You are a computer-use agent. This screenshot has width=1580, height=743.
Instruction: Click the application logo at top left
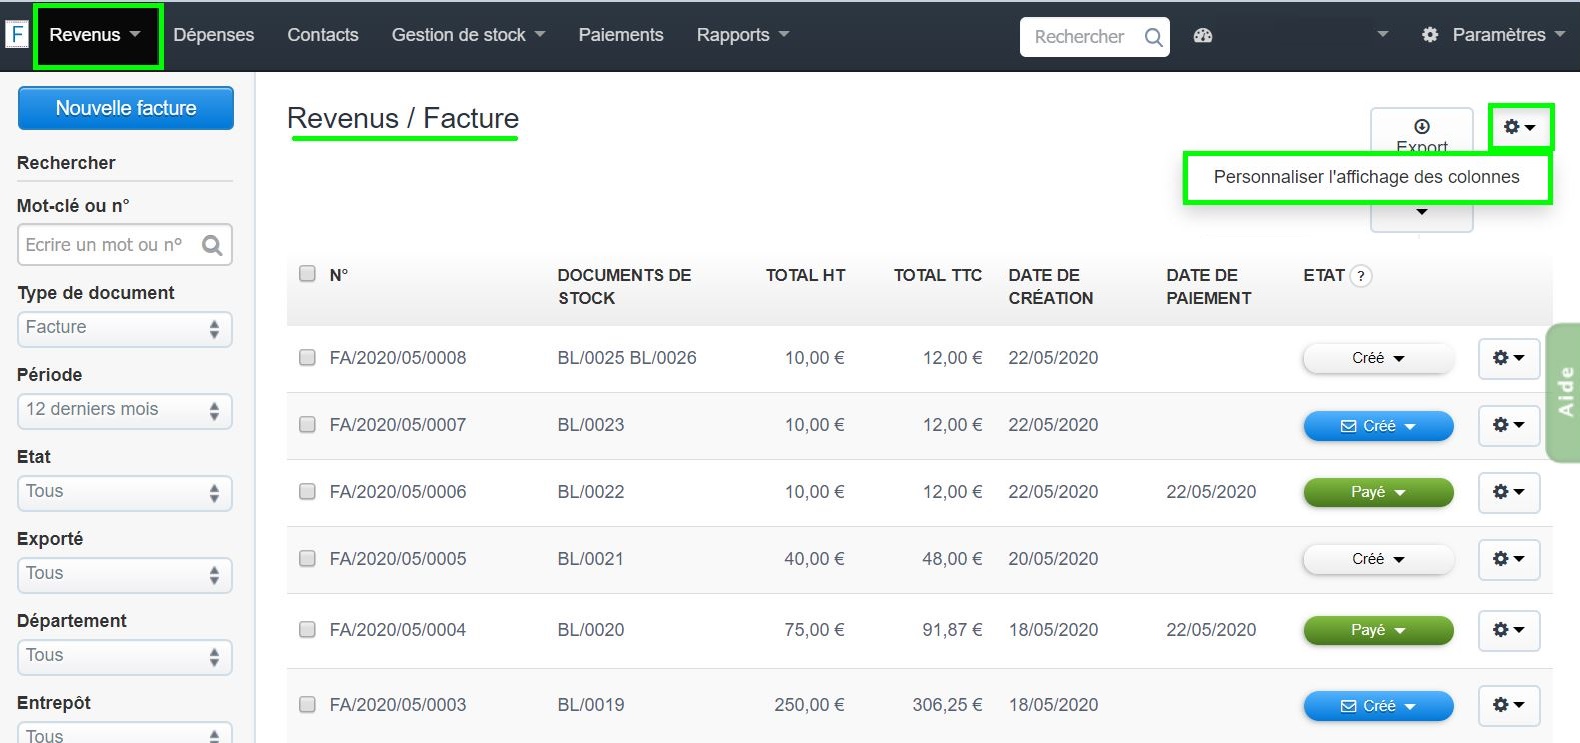(x=17, y=35)
